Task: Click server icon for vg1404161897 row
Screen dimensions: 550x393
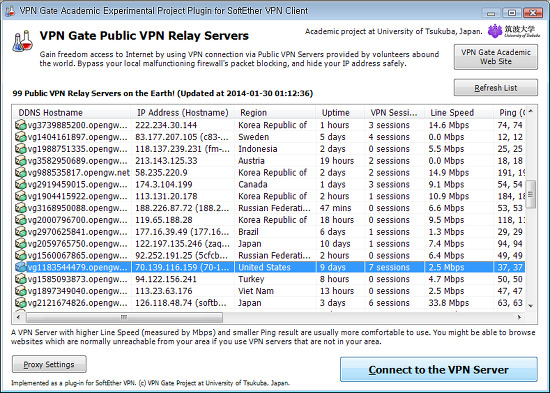Action: click(x=21, y=137)
